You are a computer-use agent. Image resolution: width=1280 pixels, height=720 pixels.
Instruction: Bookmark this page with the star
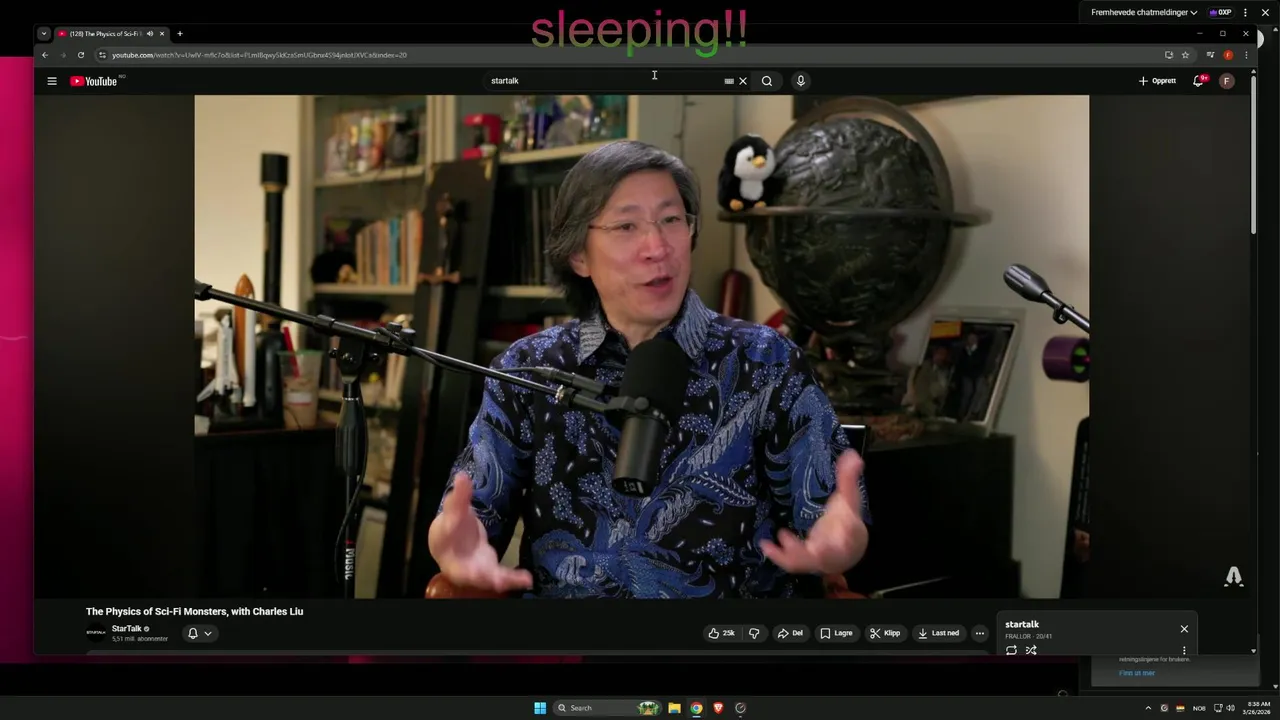pos(1185,55)
